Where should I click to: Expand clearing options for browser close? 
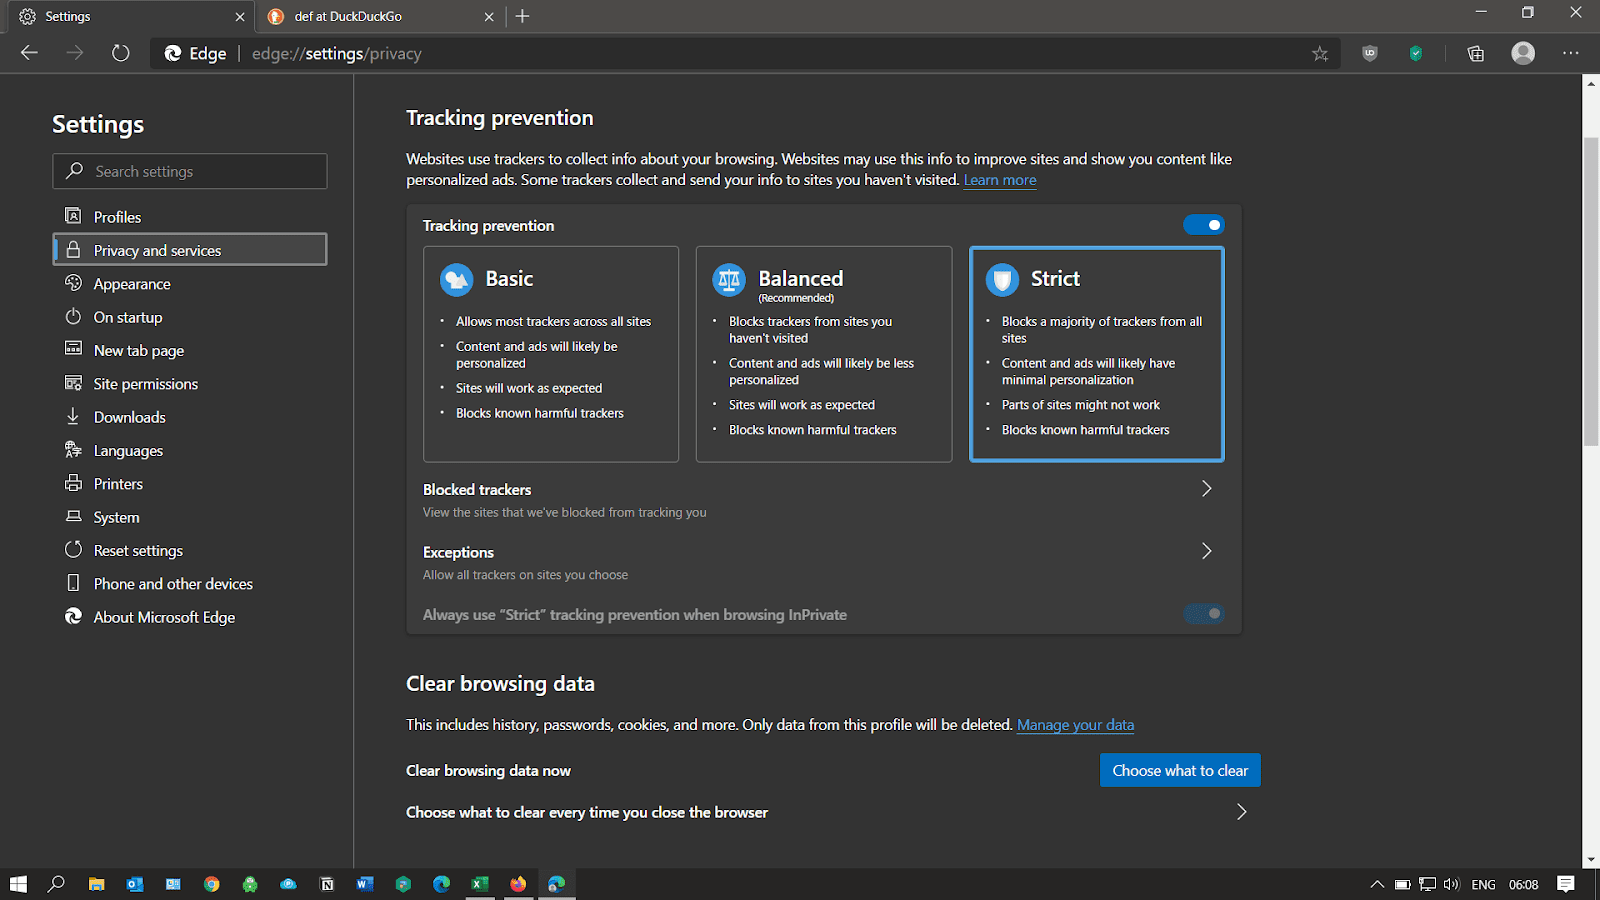coord(1240,812)
